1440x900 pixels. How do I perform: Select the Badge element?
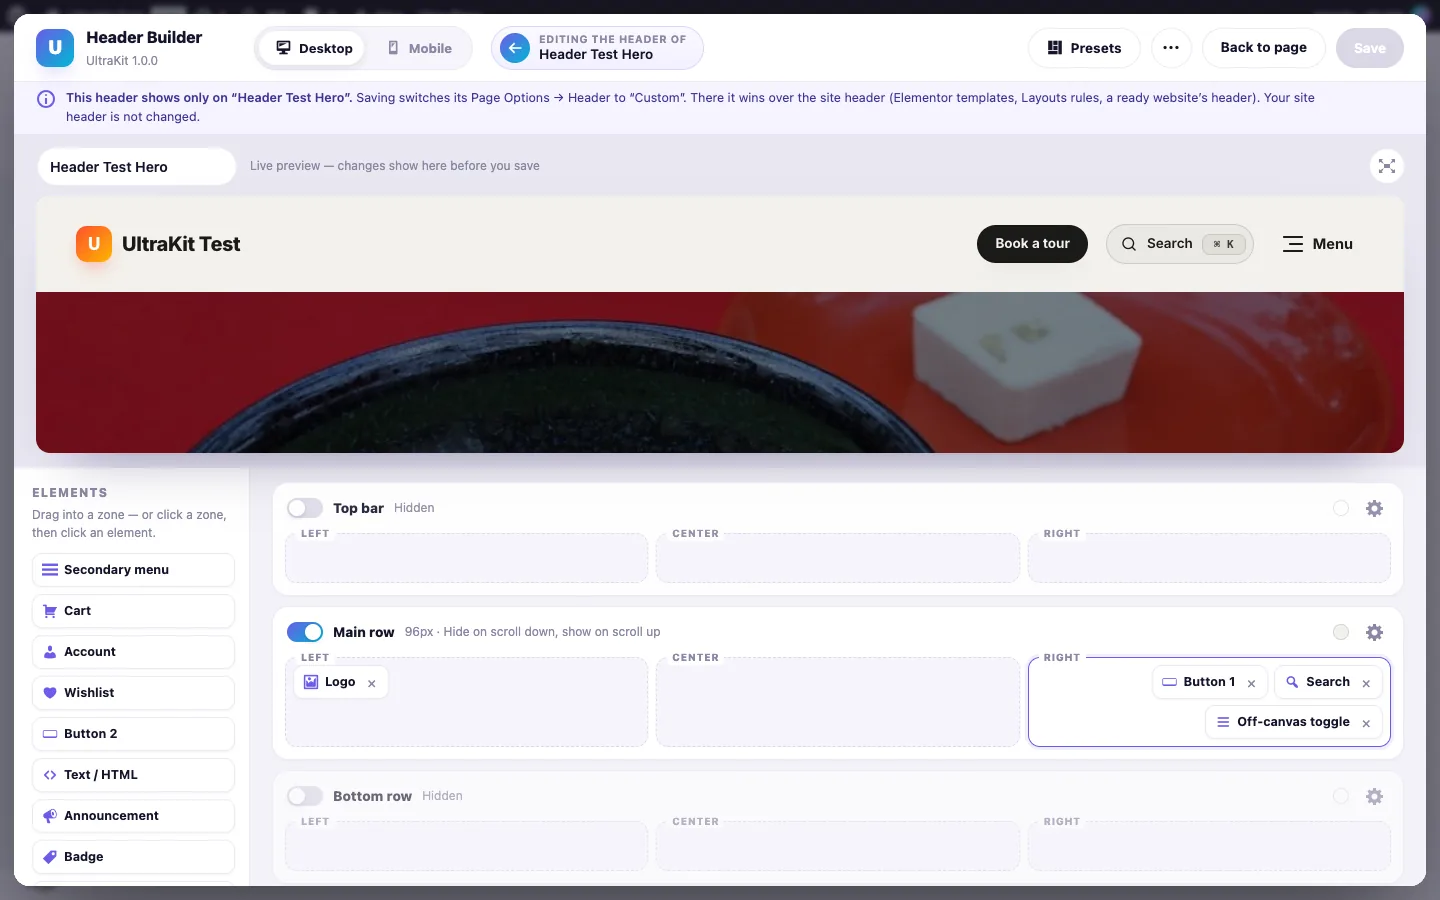point(133,857)
